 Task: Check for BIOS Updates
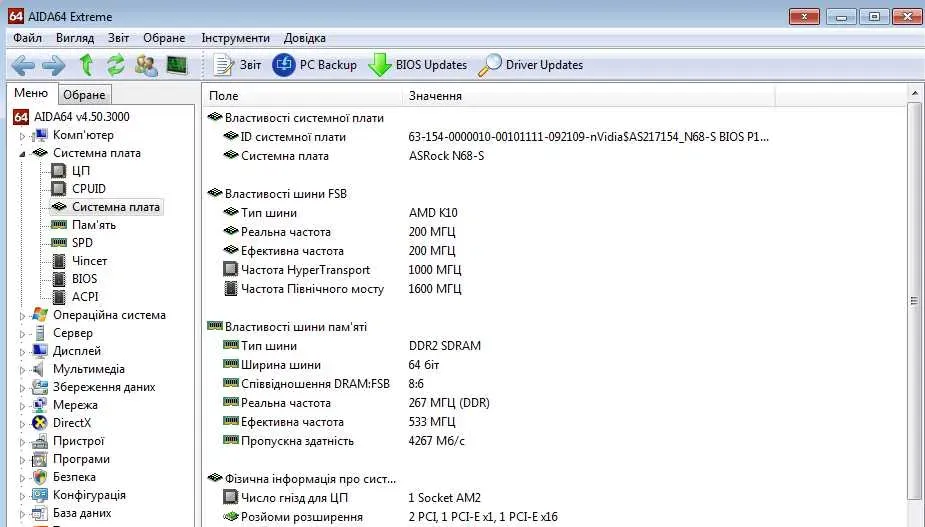(x=418, y=65)
